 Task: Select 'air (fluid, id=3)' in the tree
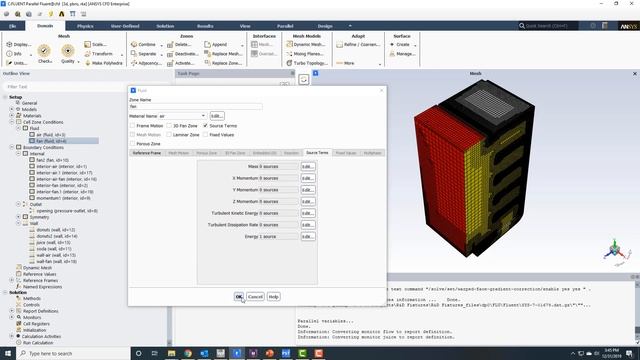click(51, 135)
